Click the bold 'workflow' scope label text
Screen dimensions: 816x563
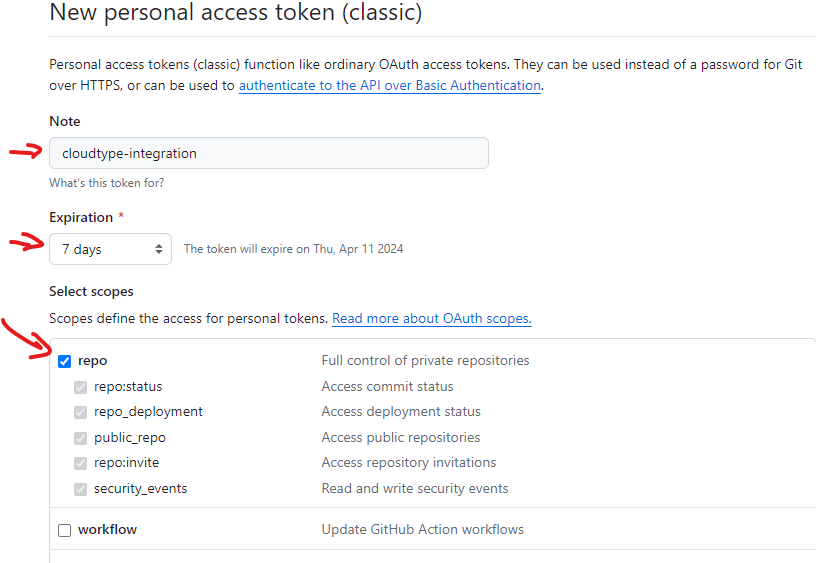[x=107, y=530]
